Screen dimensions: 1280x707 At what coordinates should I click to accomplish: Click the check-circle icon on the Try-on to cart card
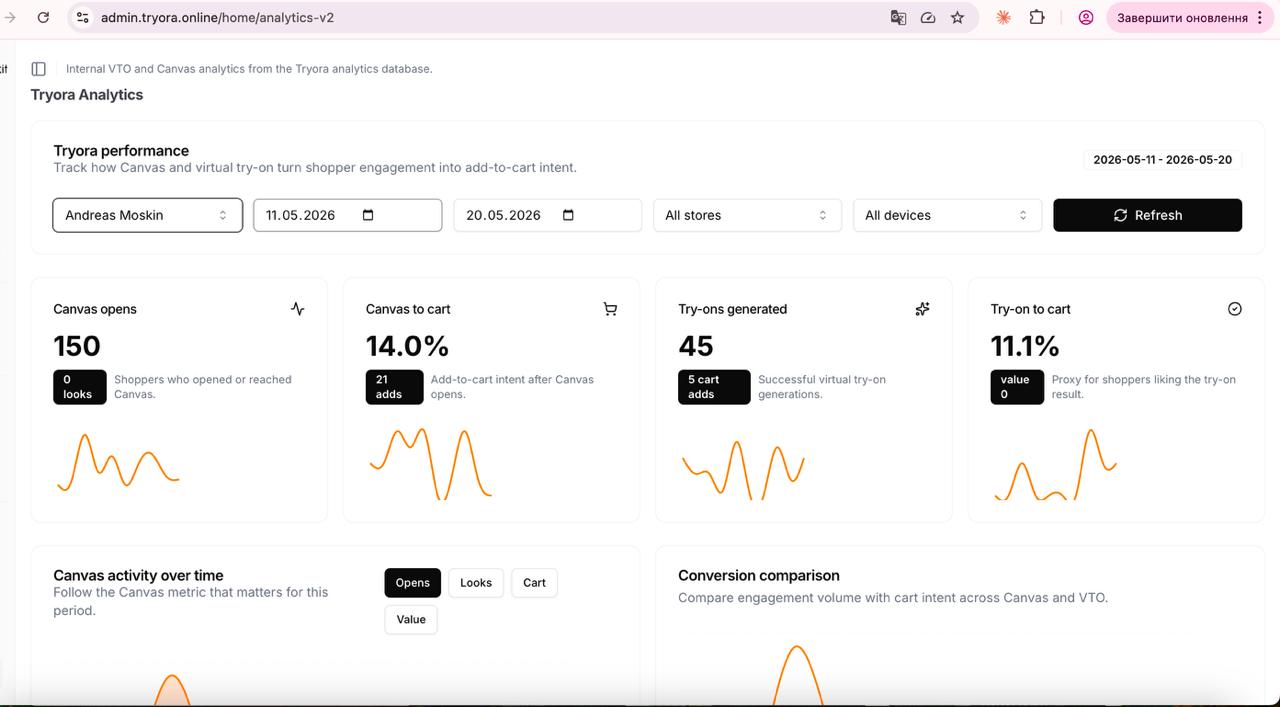click(x=1234, y=309)
